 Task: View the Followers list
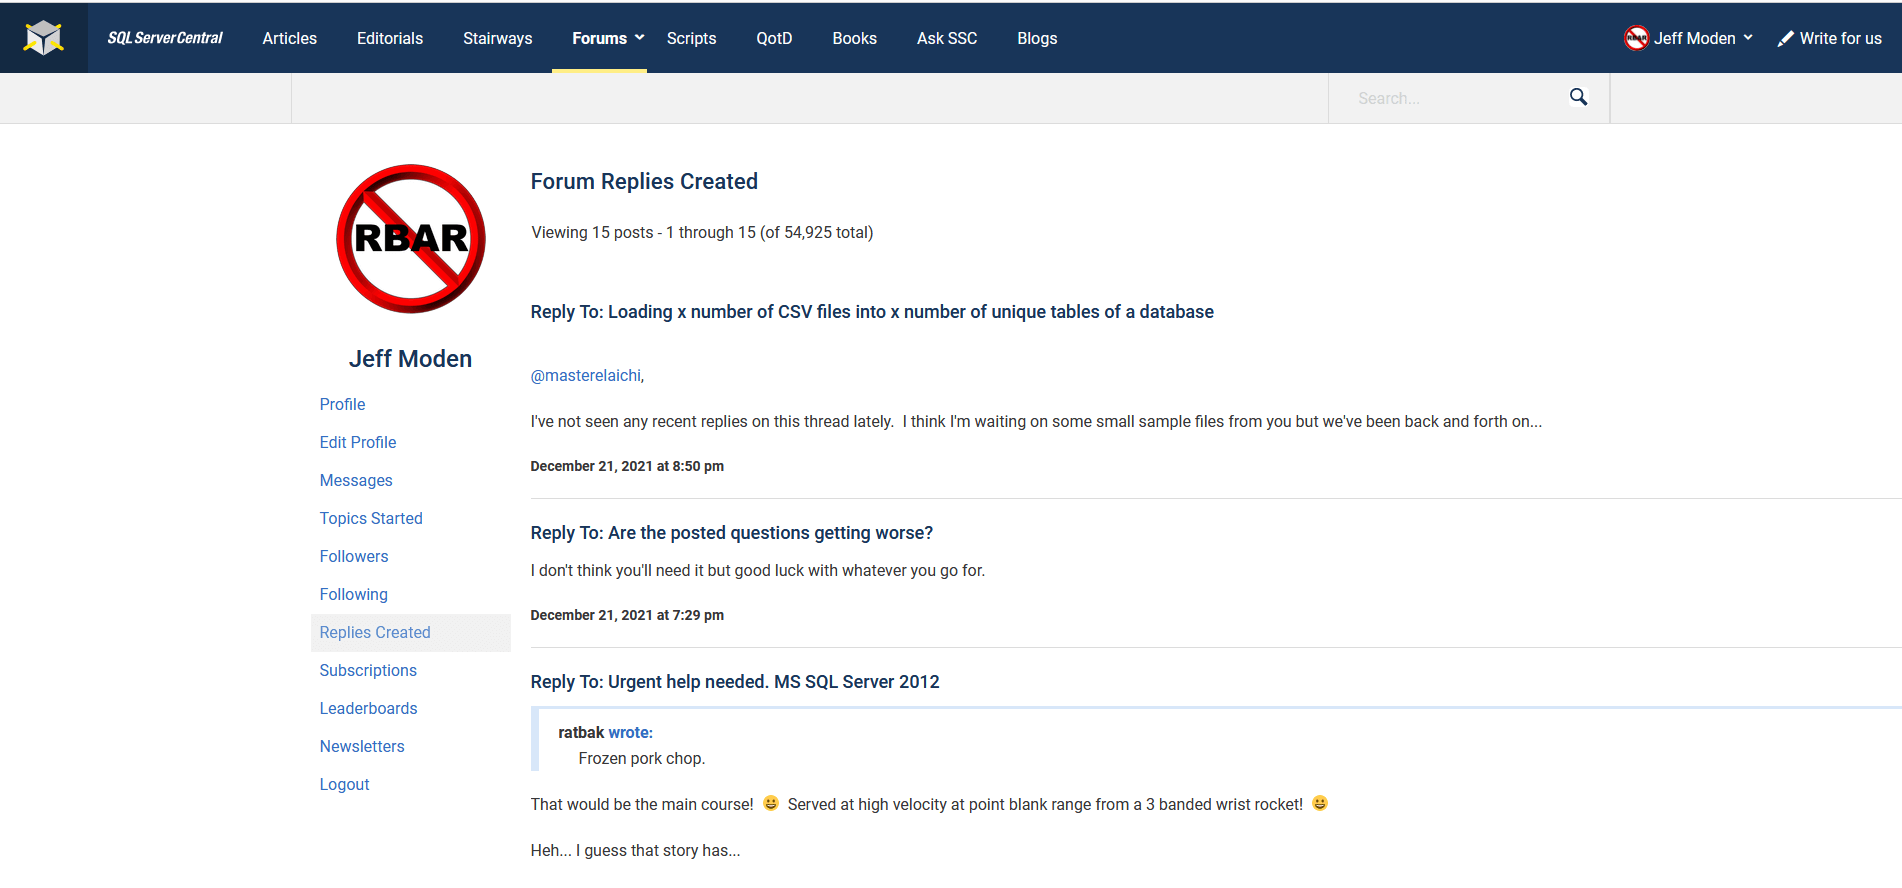coord(354,556)
